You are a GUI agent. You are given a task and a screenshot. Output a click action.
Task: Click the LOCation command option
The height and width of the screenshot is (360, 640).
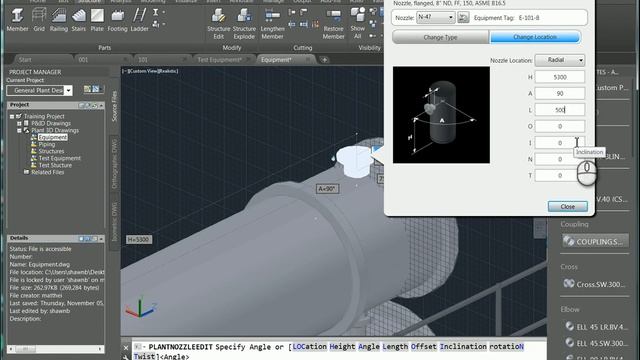point(309,347)
